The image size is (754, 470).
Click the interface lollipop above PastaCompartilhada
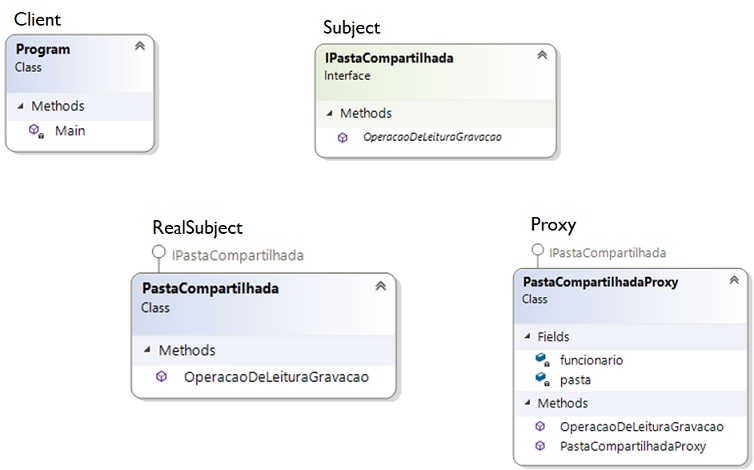click(x=157, y=255)
